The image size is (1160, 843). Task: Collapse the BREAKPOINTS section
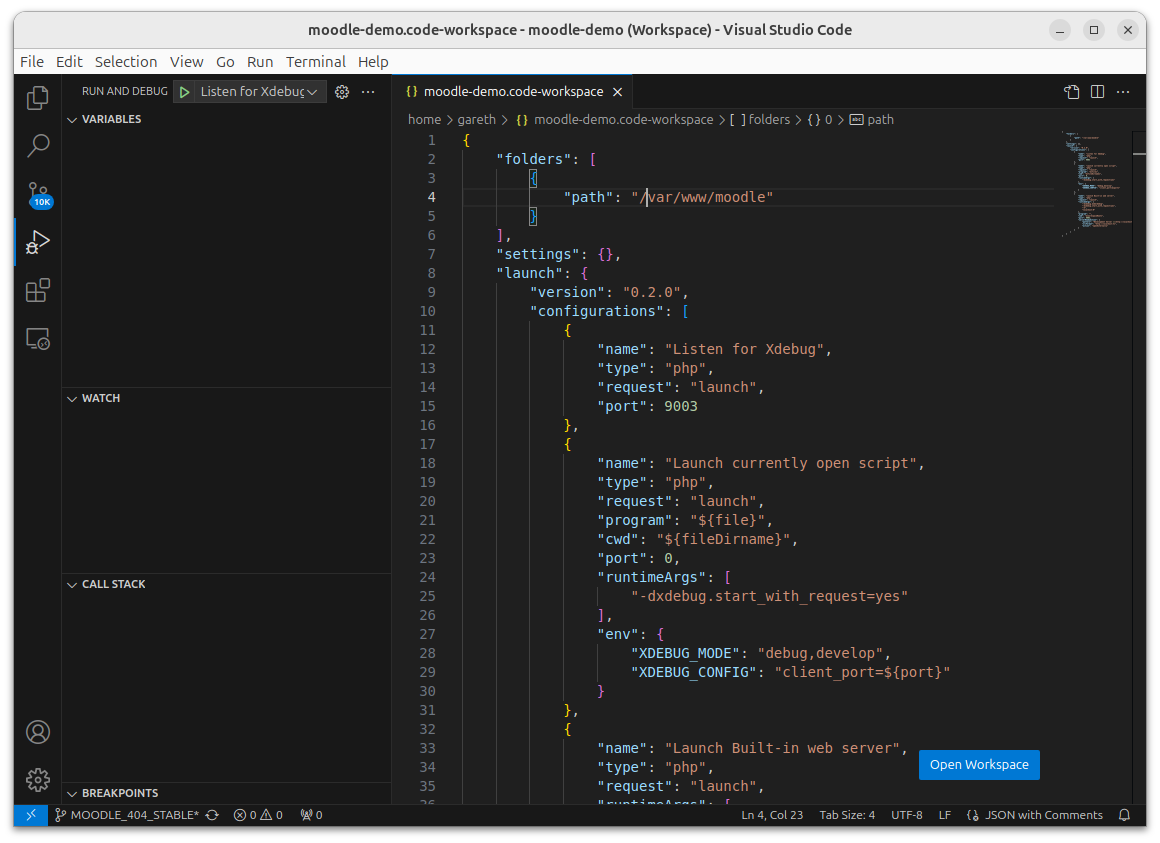[x=226, y=793]
